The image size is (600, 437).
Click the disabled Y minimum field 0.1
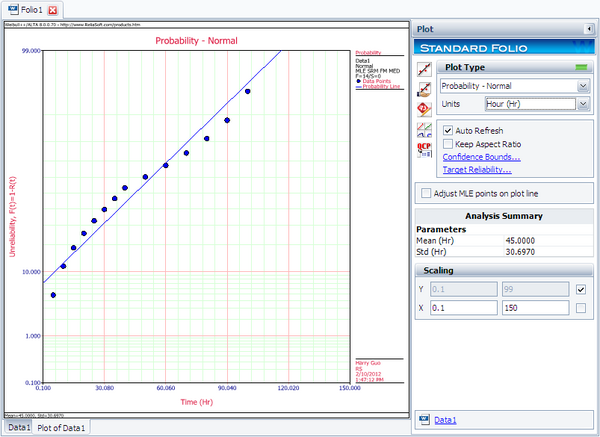[464, 289]
